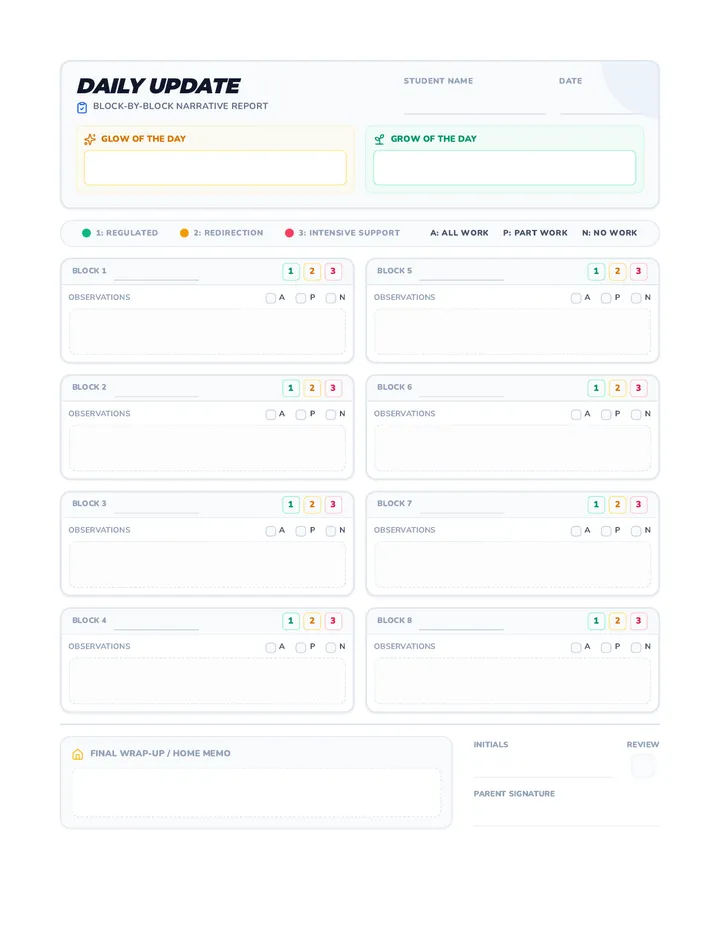Click the 'A: ALL WORK' legend text
This screenshot has height=932, width=720.
click(x=459, y=233)
